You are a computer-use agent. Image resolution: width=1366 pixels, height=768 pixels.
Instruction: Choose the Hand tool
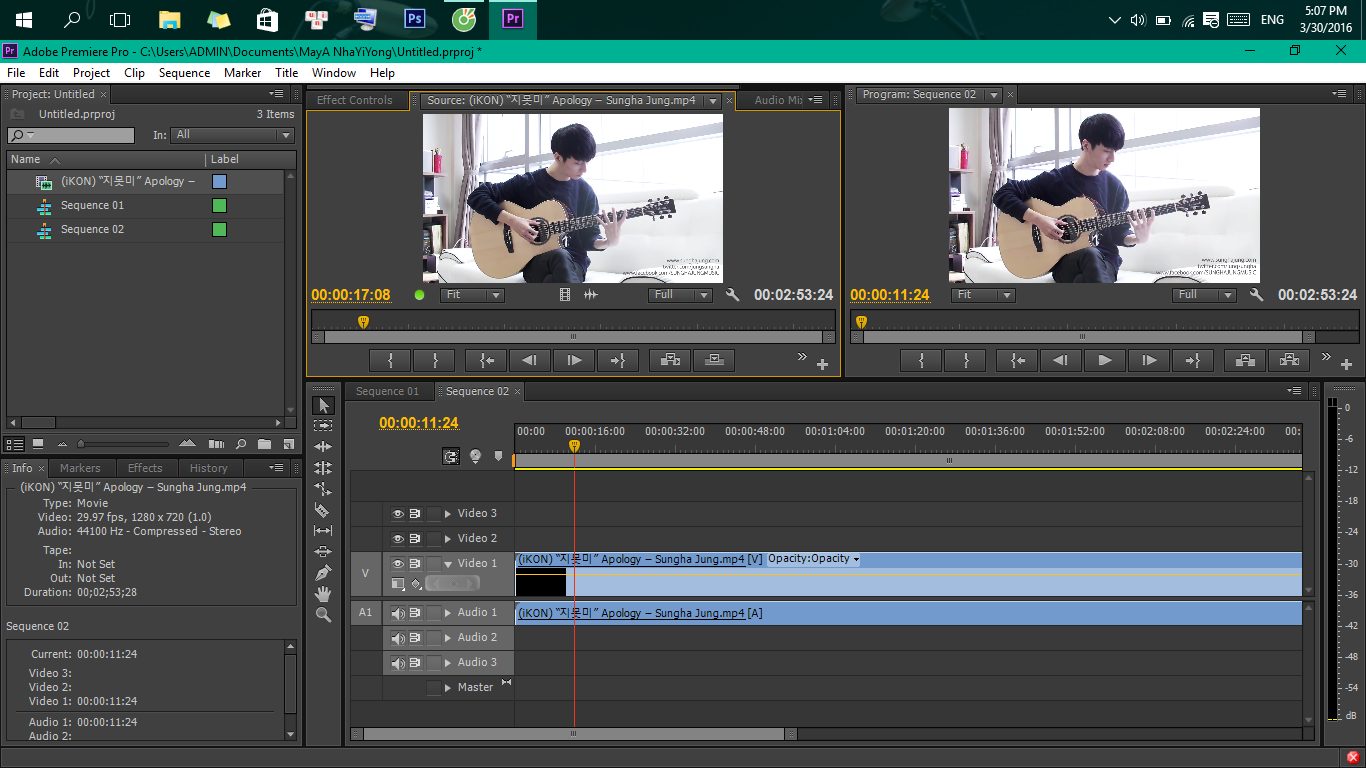click(x=323, y=594)
